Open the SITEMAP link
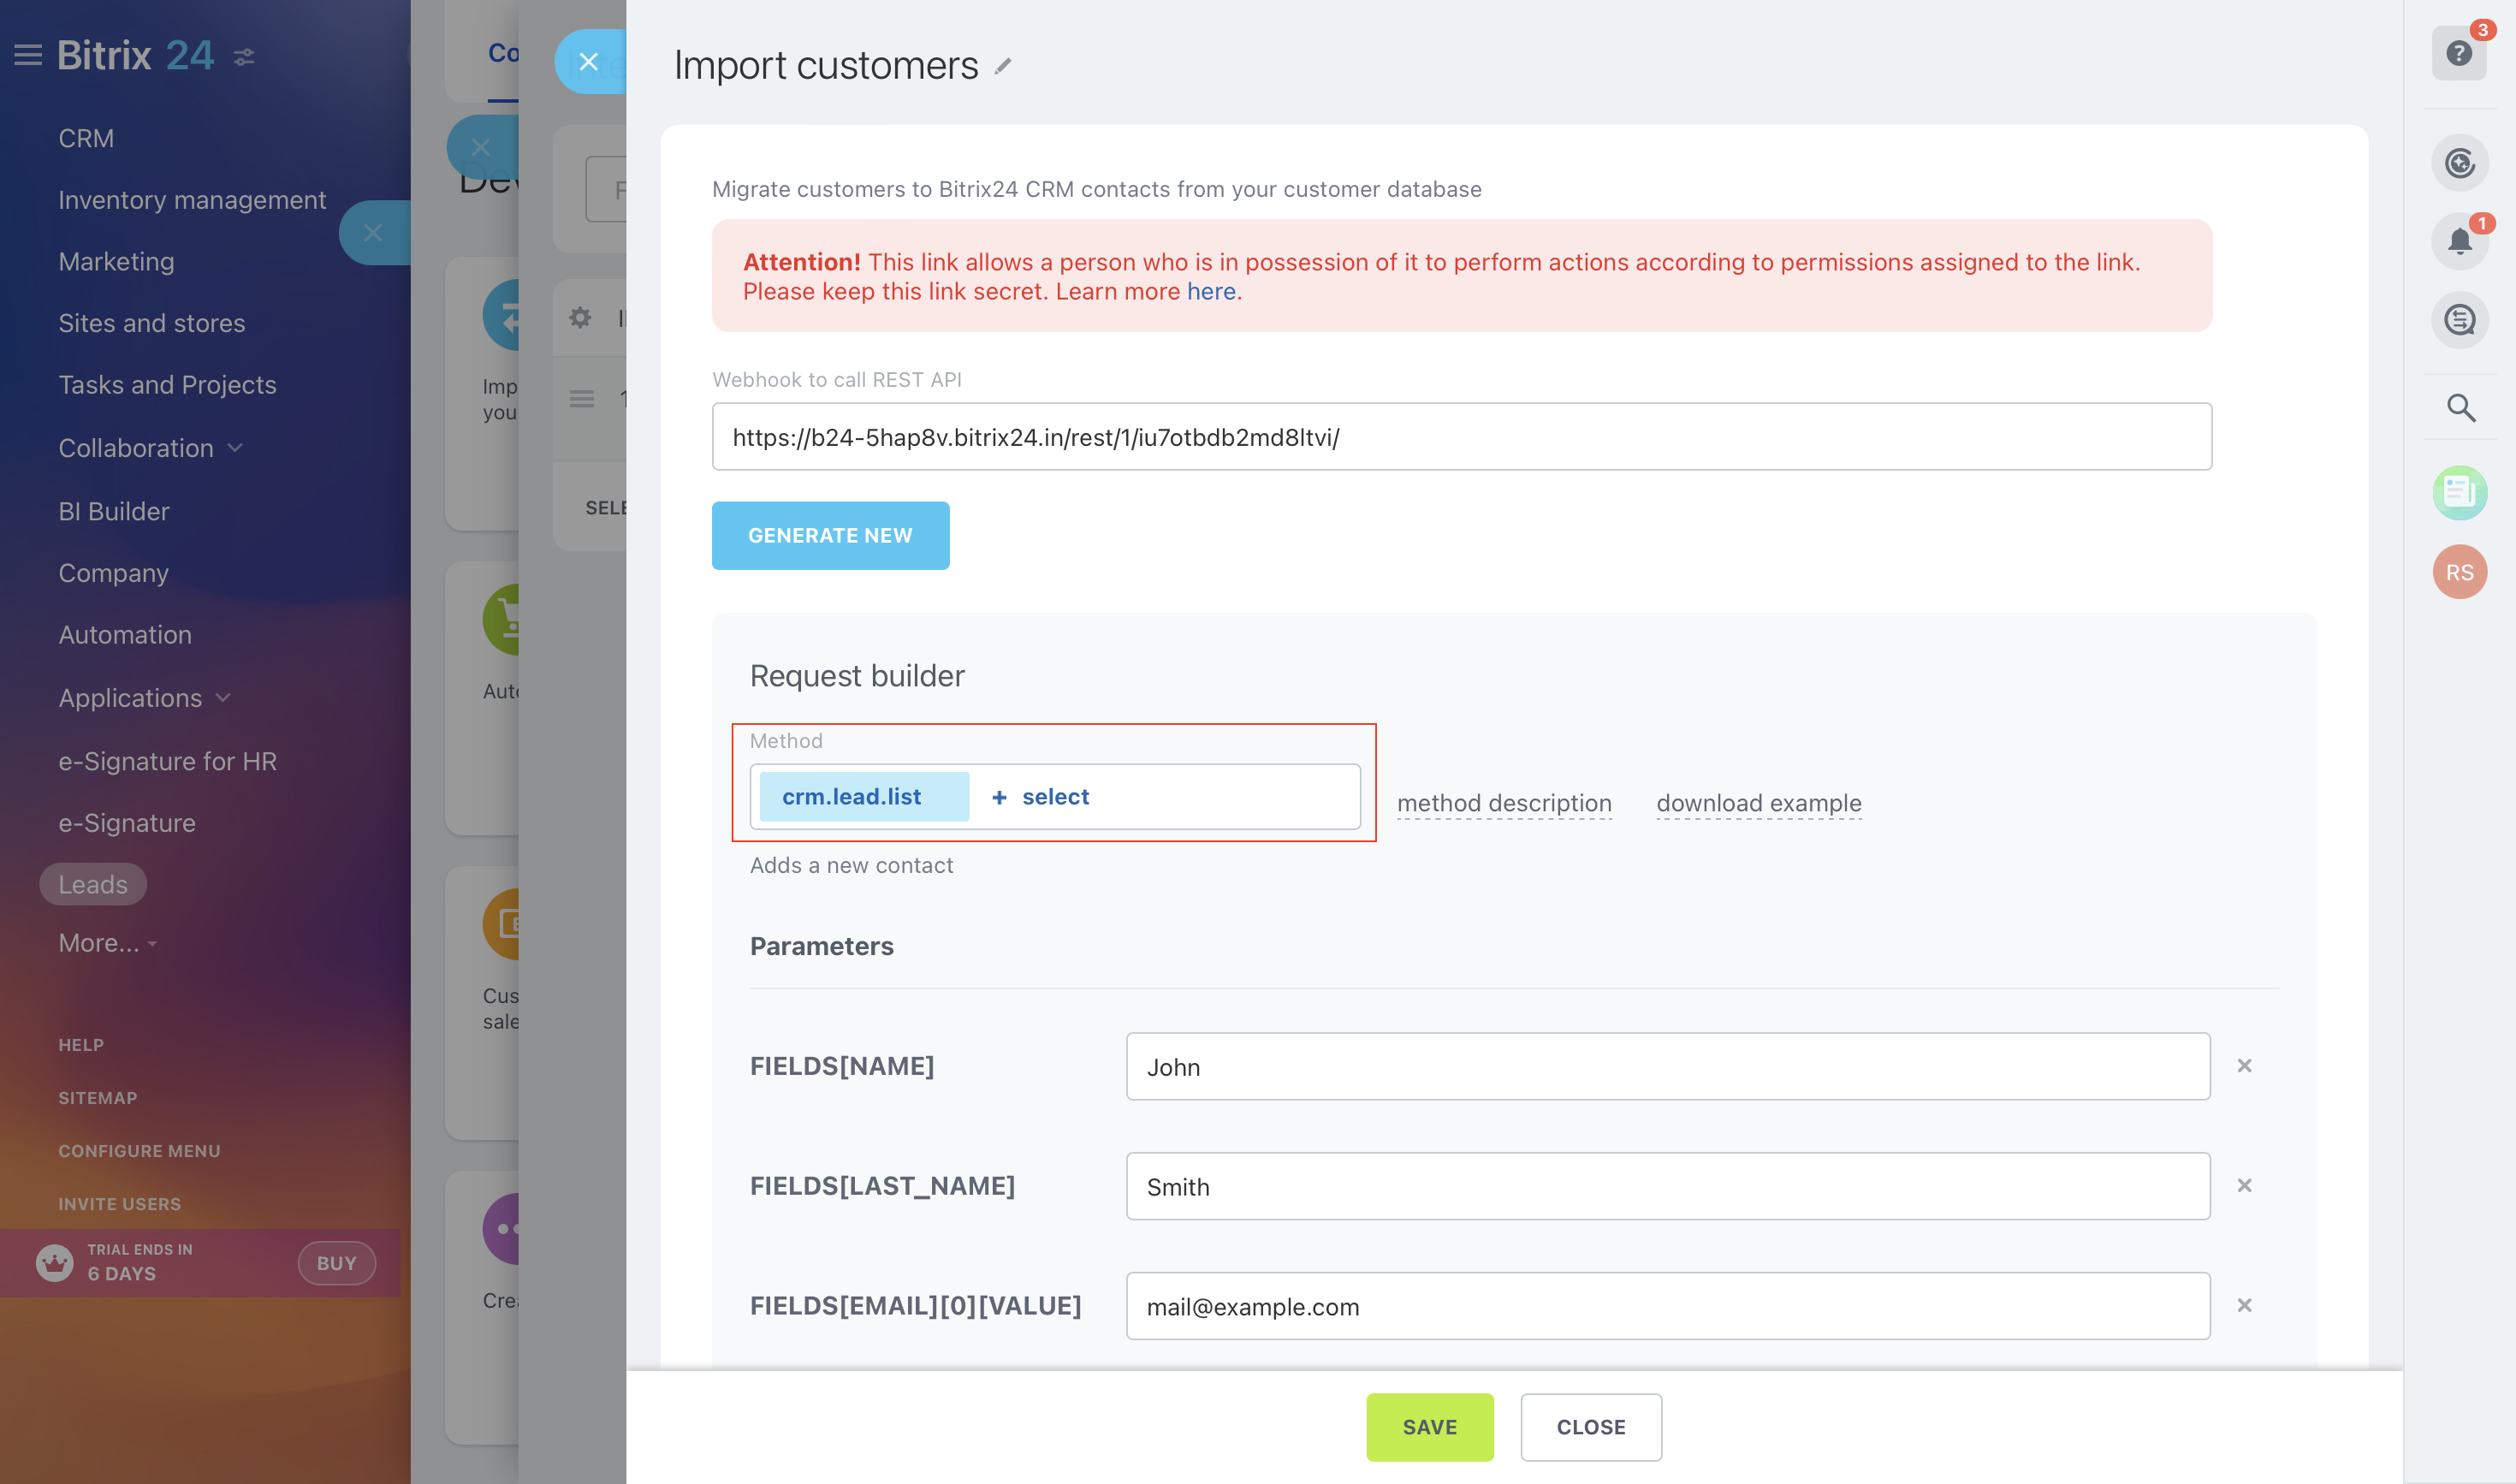The image size is (2516, 1484). [98, 1098]
